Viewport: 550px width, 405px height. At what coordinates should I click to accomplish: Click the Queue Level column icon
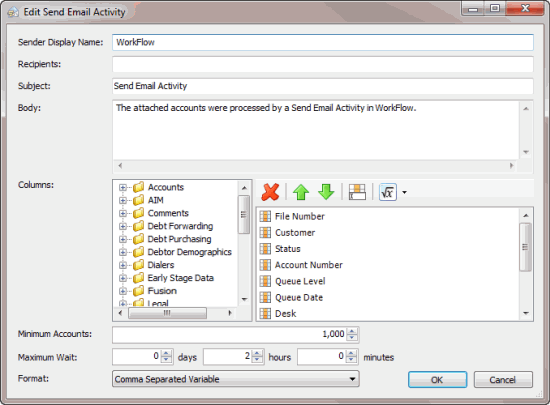coord(265,281)
